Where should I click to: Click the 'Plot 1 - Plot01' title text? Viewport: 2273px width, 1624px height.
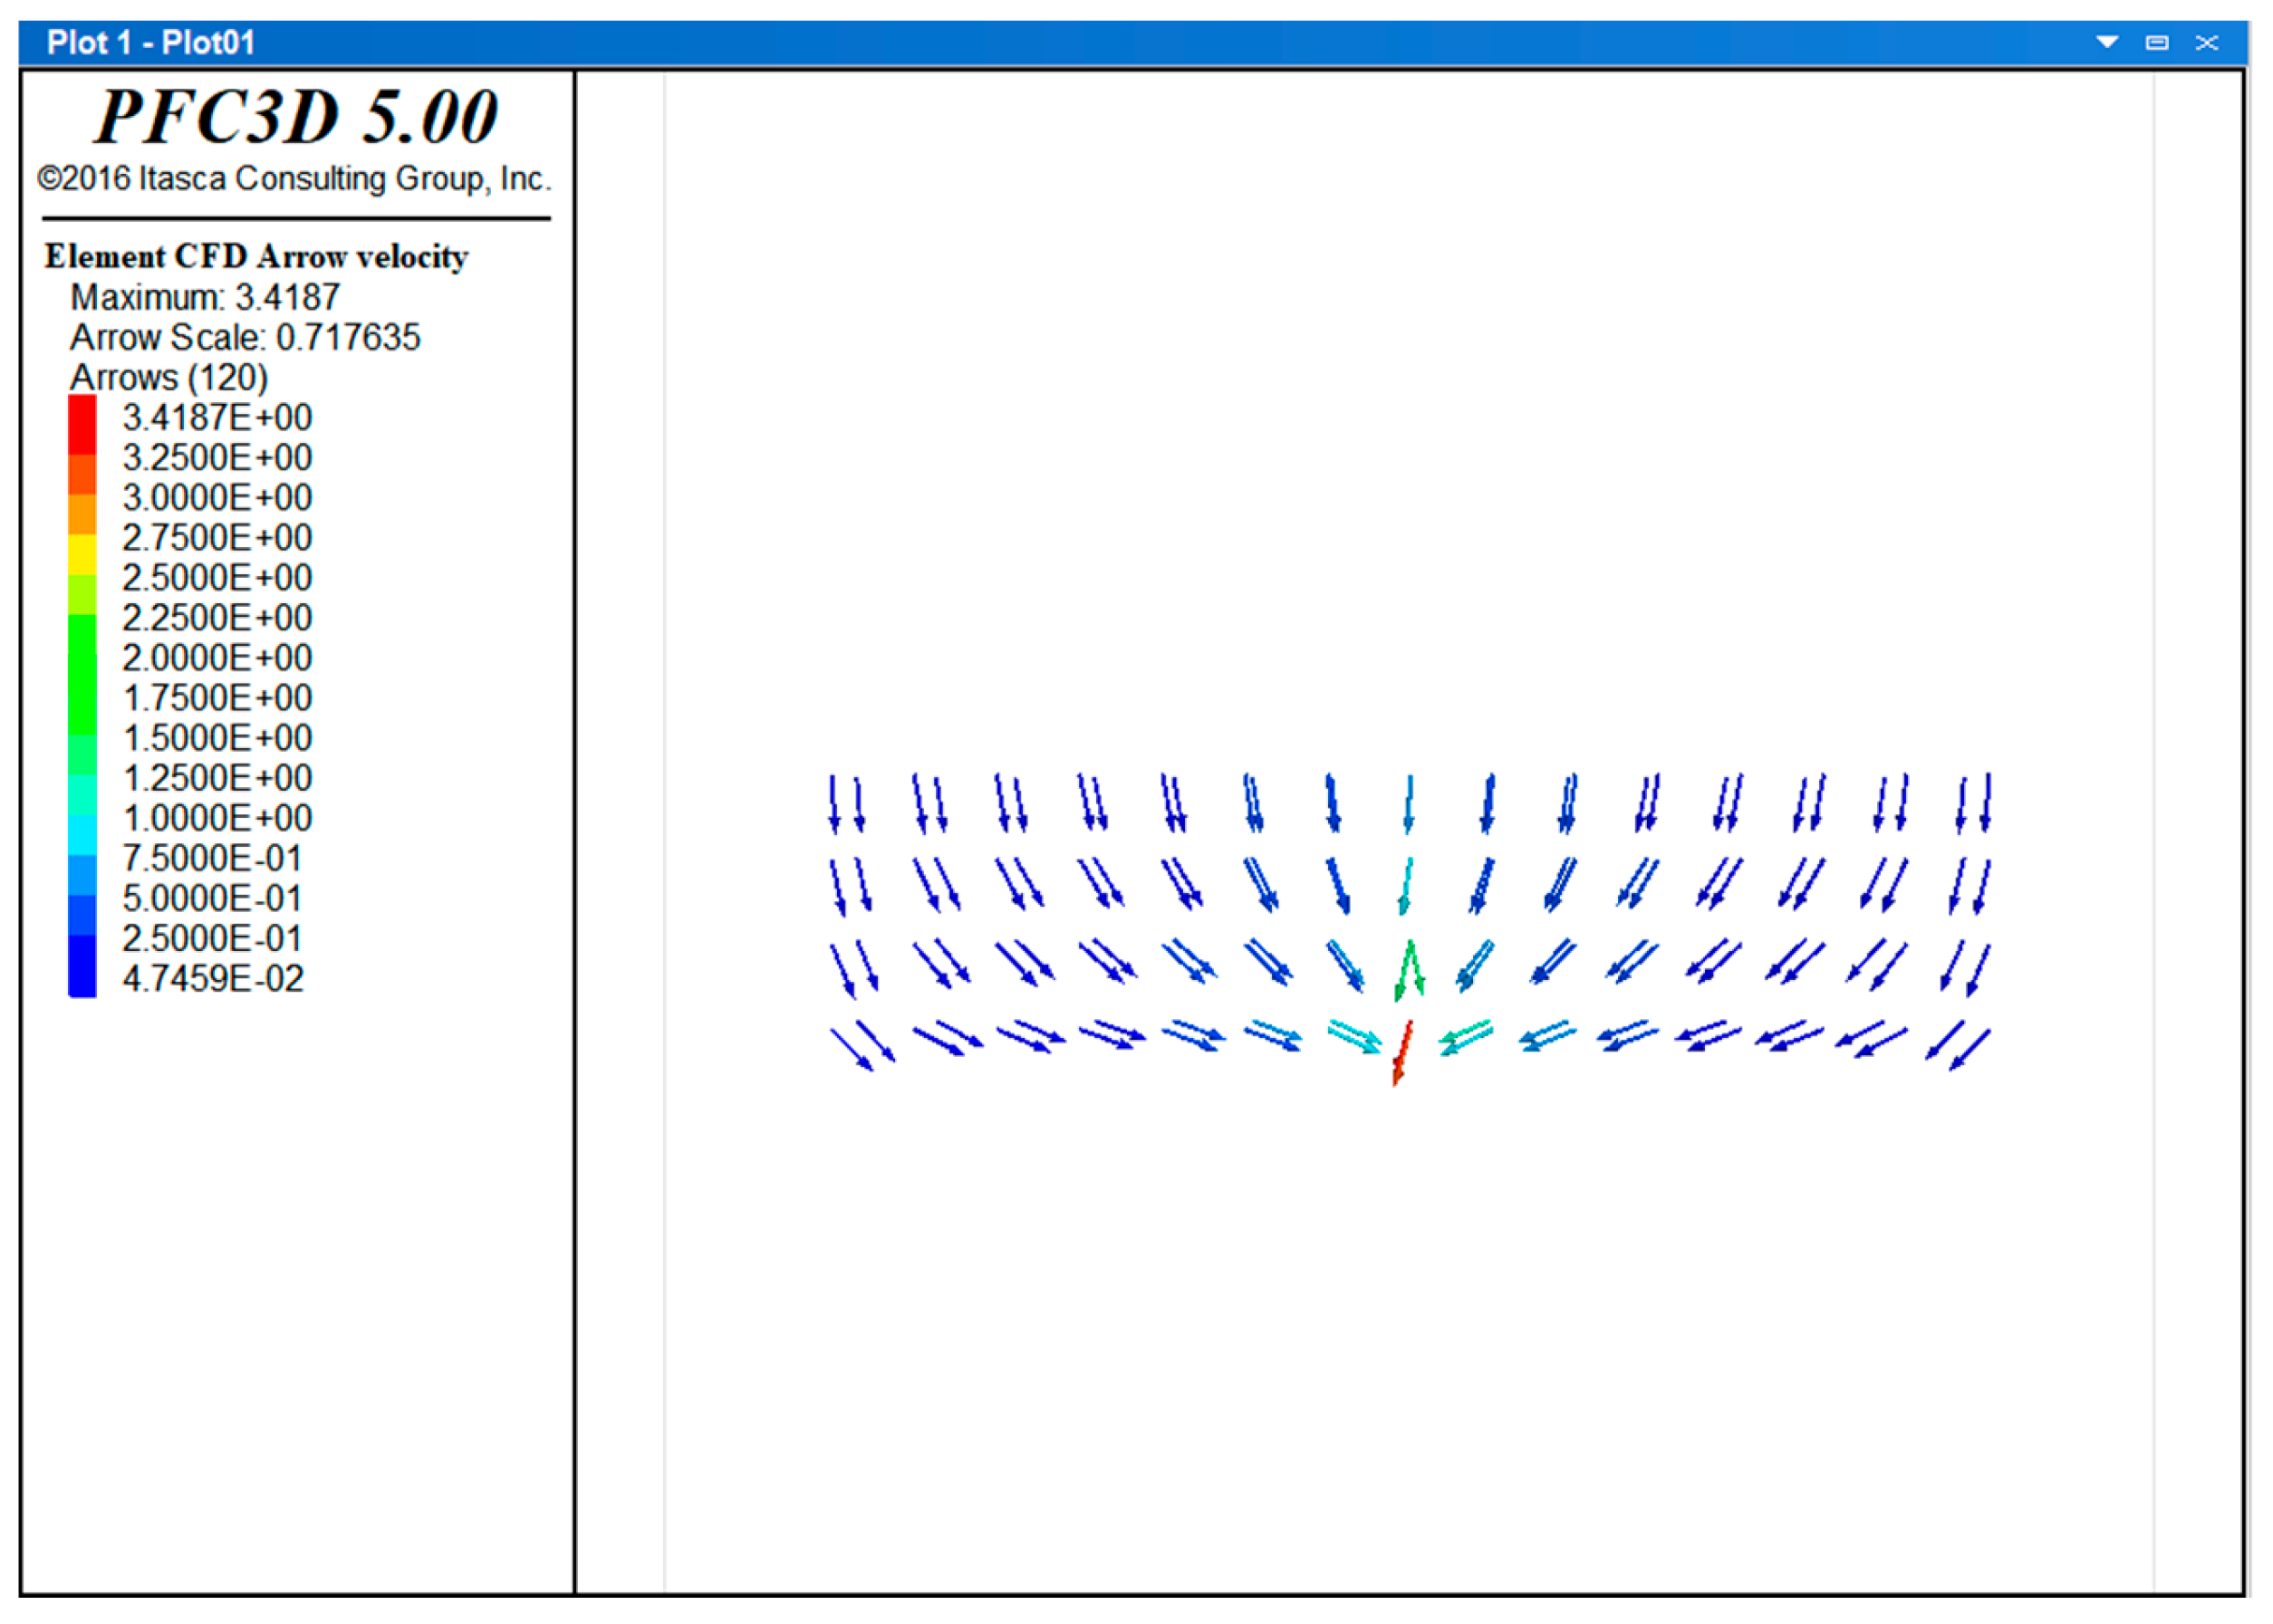pyautogui.click(x=151, y=43)
